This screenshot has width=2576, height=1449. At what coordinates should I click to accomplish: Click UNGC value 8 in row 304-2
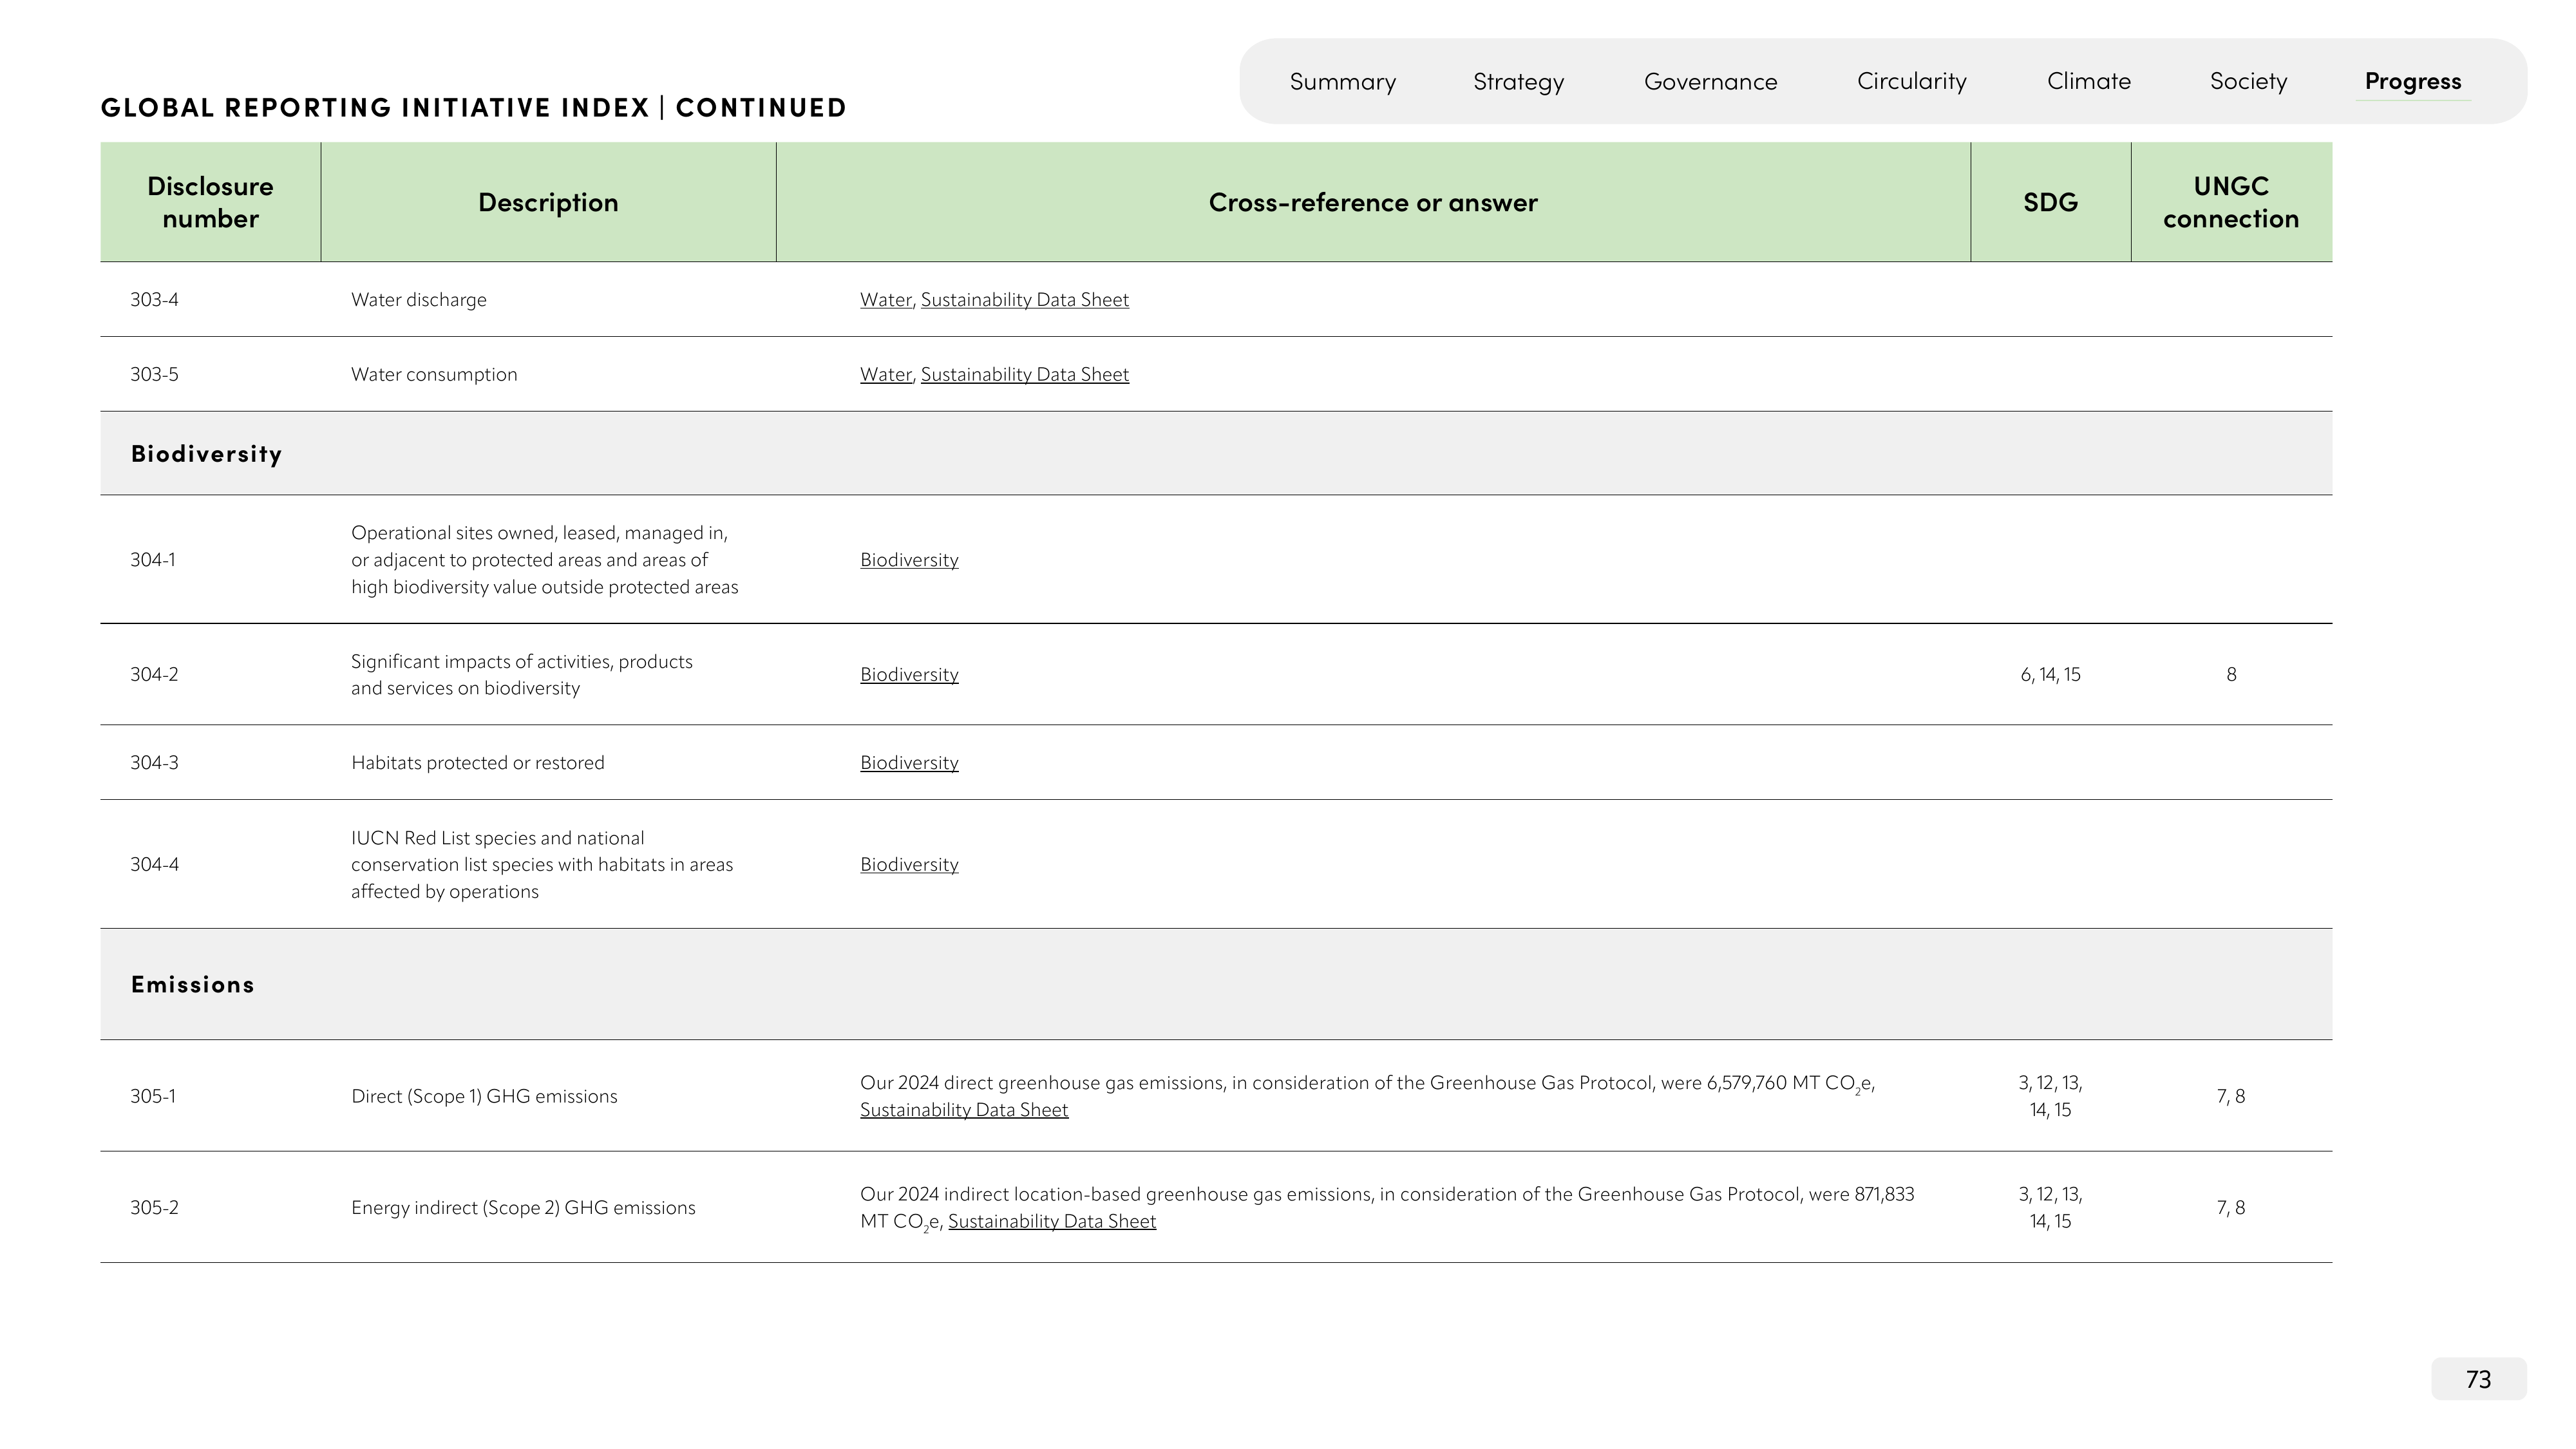point(2231,674)
